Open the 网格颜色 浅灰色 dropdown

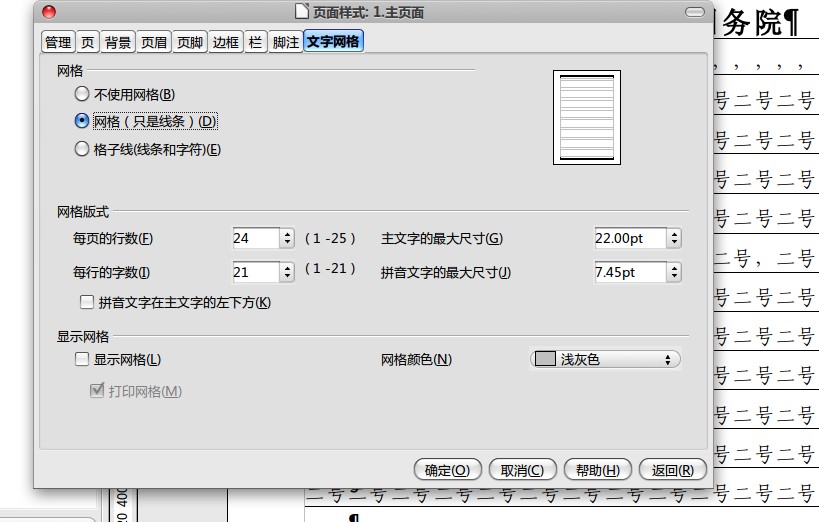pos(605,359)
